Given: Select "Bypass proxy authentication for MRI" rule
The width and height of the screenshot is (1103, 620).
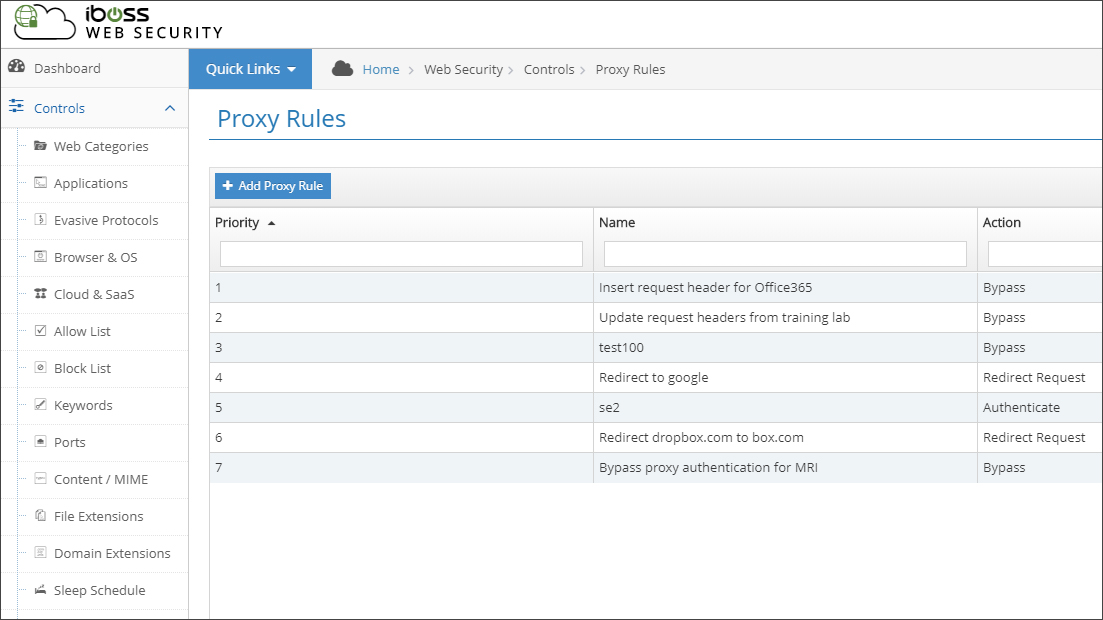Looking at the screenshot, I should (x=708, y=467).
